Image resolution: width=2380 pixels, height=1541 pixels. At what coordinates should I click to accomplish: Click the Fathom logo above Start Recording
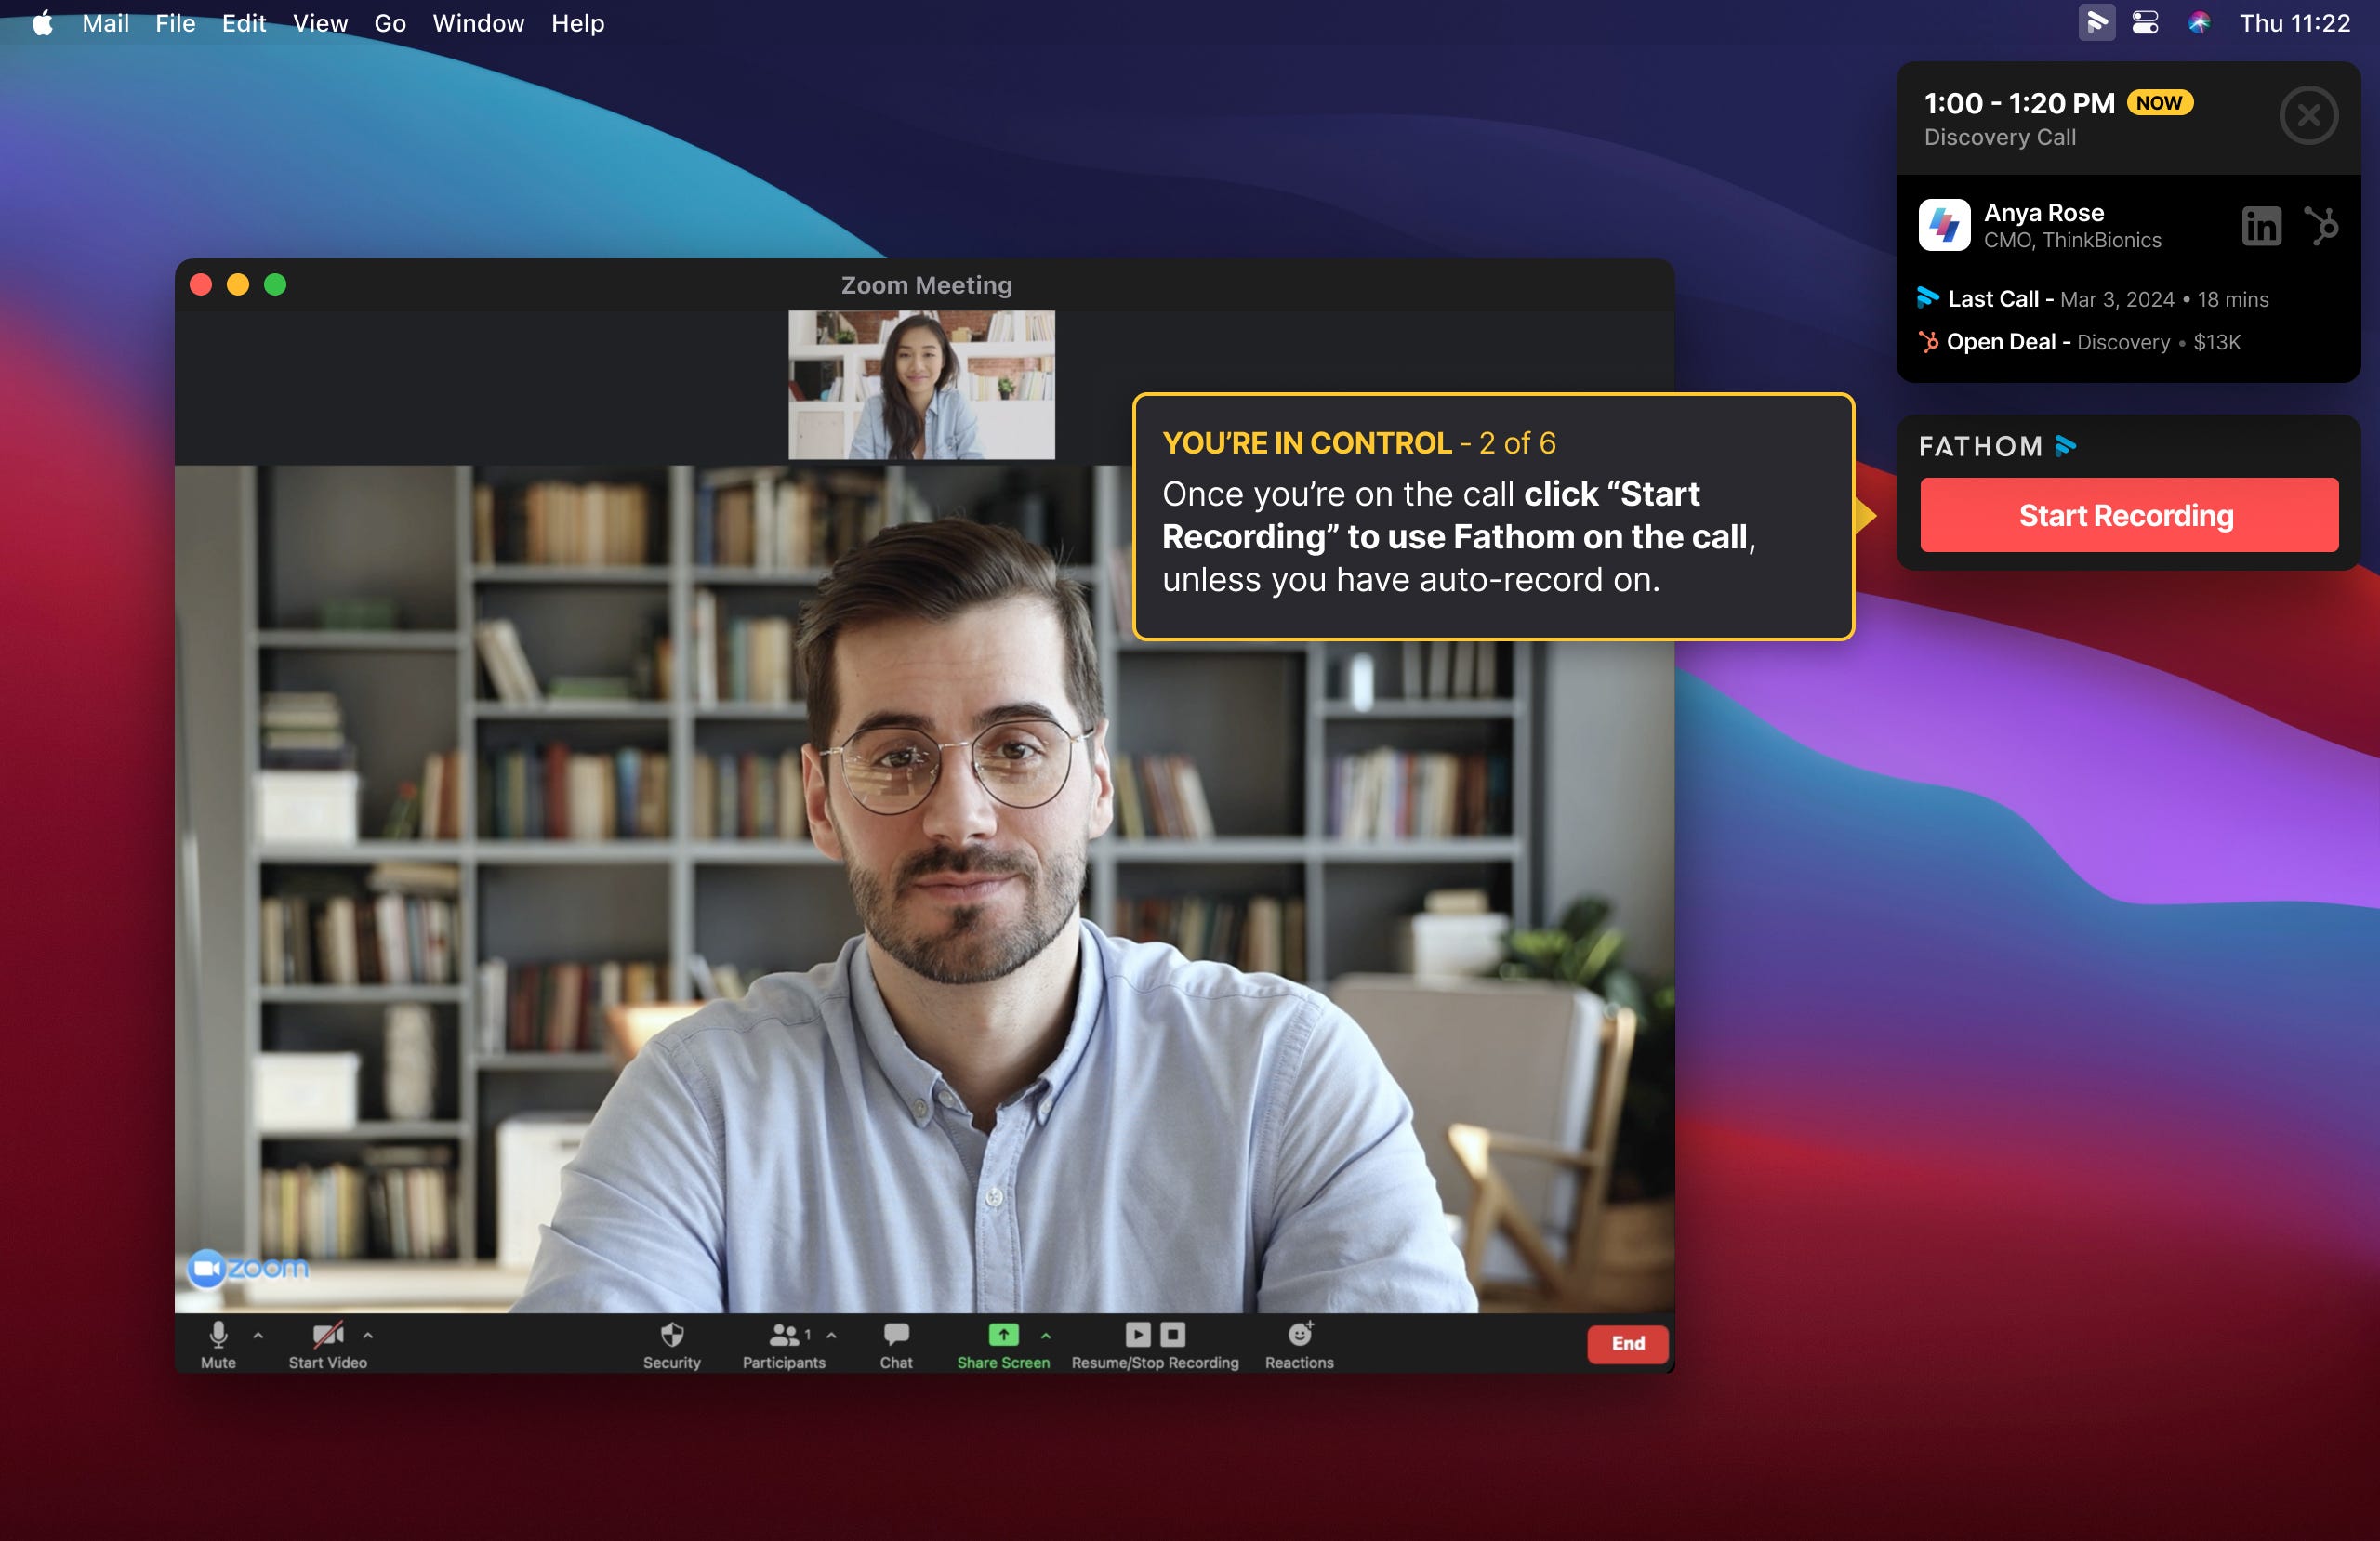point(1997,446)
